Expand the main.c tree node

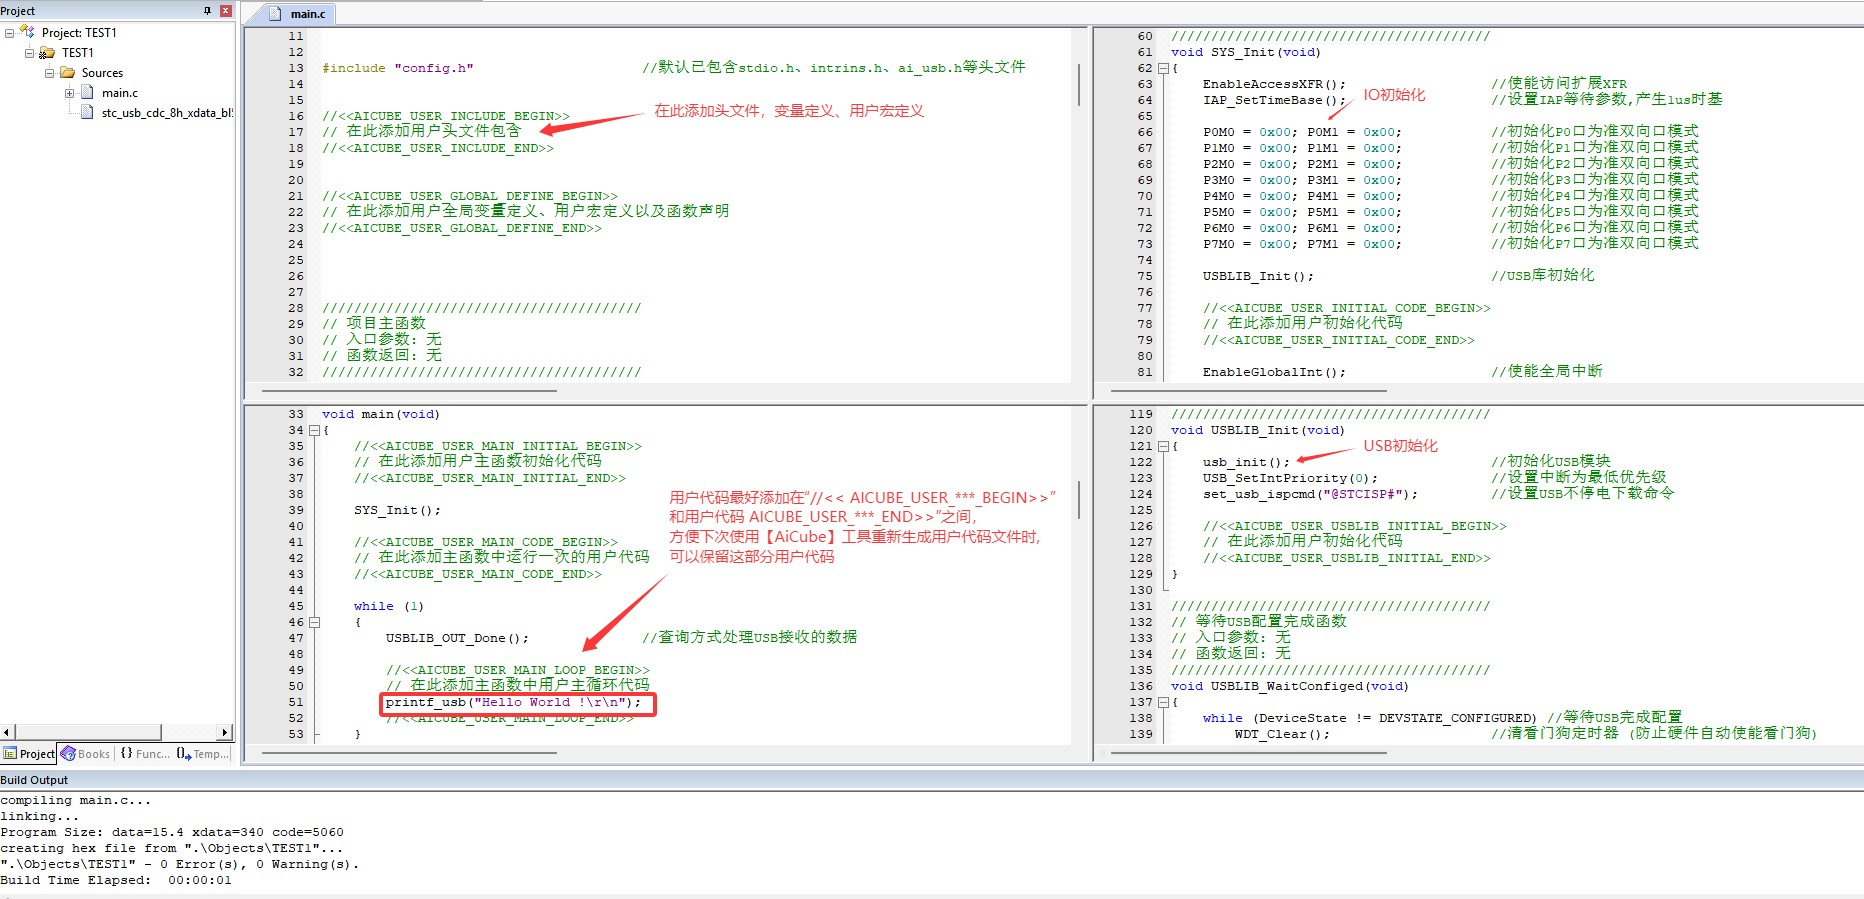[x=69, y=93]
